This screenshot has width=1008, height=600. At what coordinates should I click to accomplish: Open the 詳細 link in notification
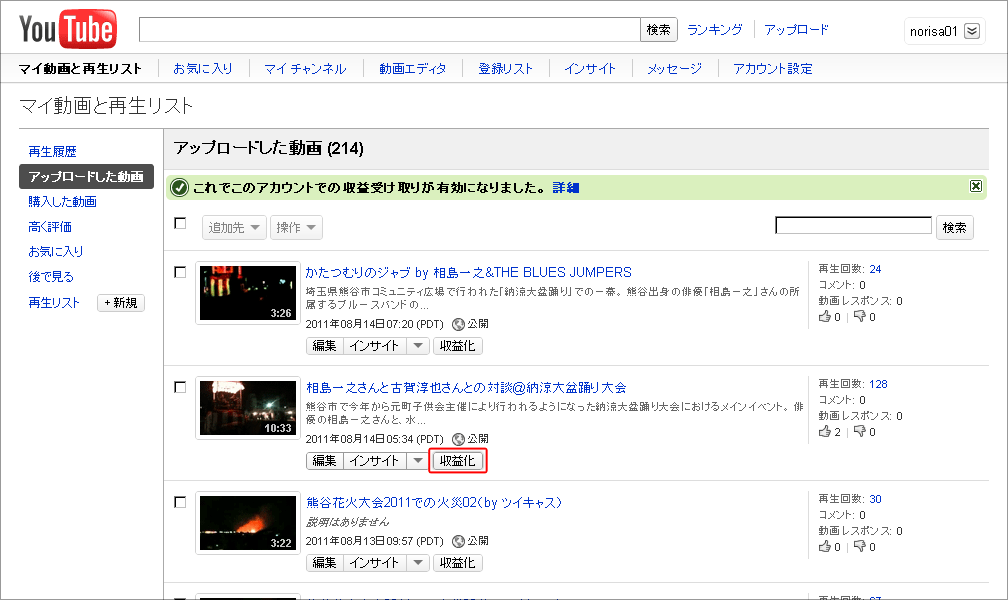pos(566,188)
